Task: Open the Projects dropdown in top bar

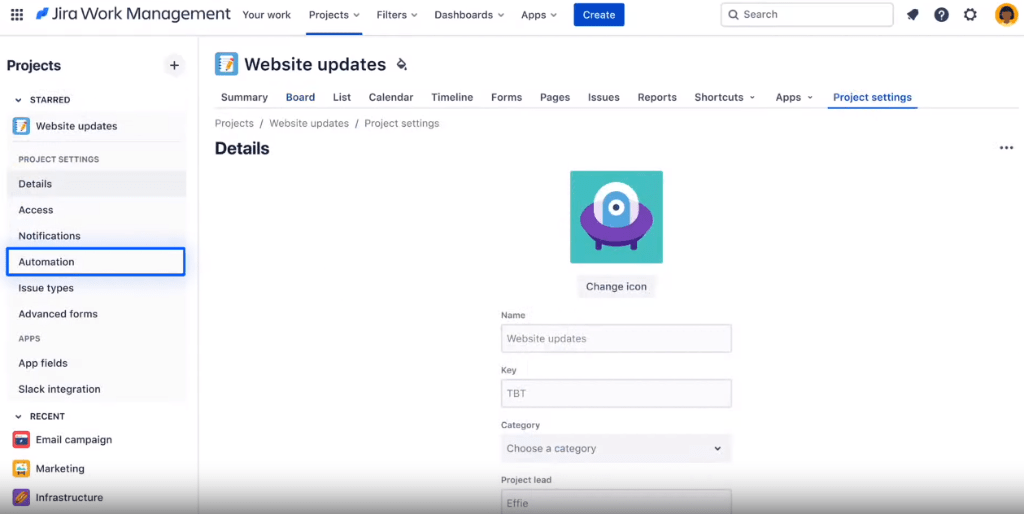Action: [334, 14]
